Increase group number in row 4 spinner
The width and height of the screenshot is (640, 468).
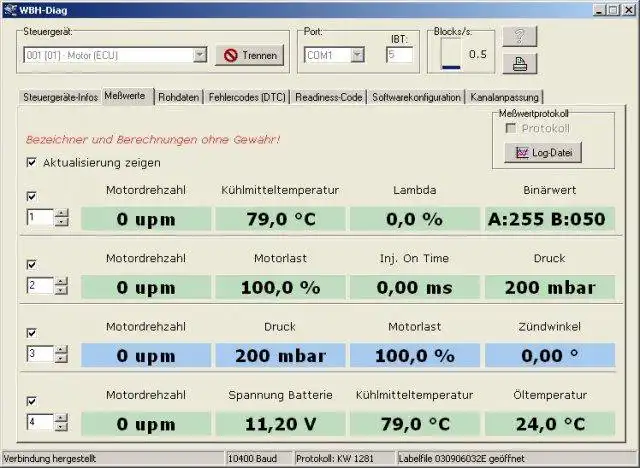click(x=62, y=417)
